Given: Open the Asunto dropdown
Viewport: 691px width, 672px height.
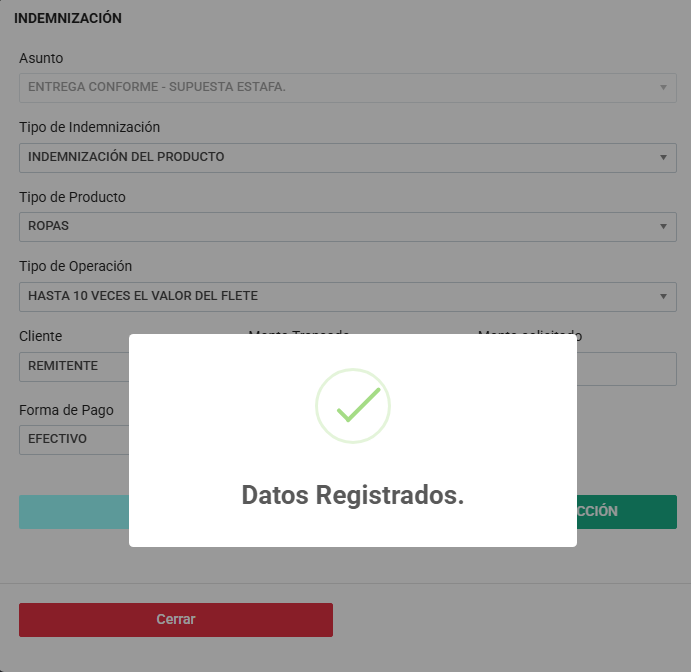Looking at the screenshot, I should 347,87.
